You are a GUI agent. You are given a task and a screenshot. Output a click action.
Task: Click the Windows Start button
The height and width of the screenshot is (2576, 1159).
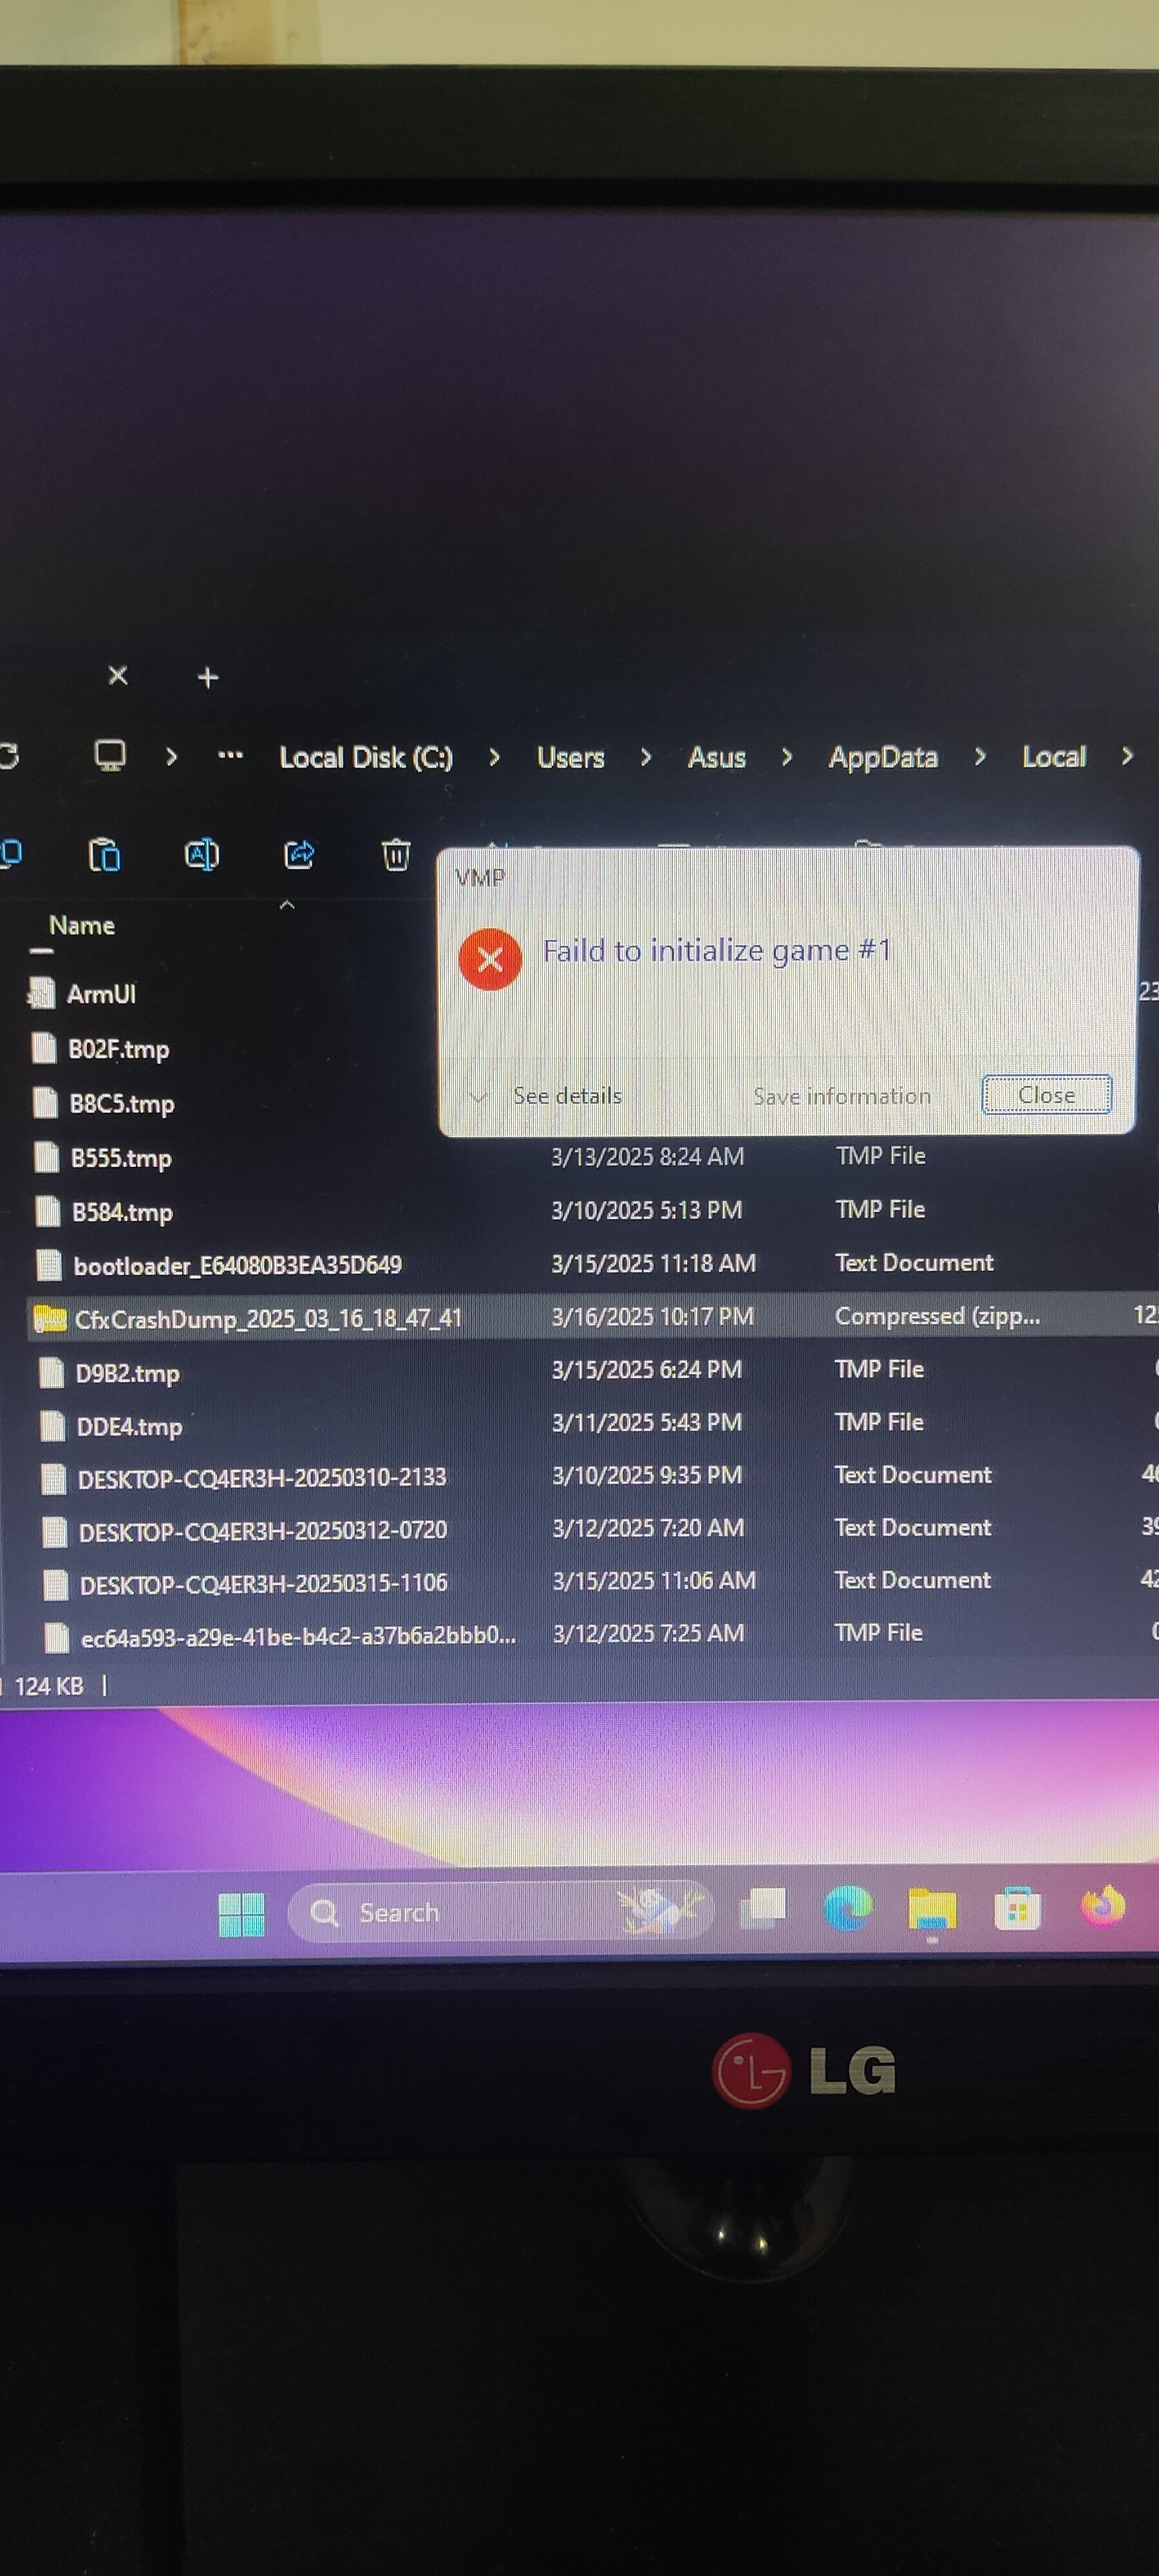click(241, 1914)
